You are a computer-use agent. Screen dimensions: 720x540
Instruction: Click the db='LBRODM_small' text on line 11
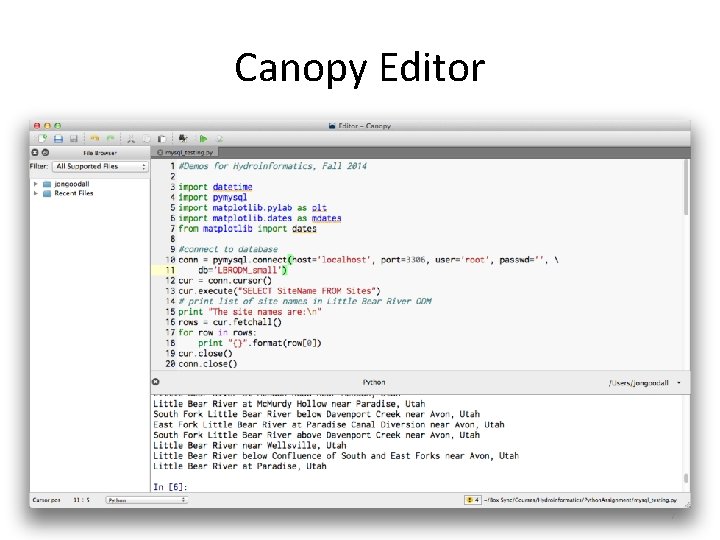(x=242, y=270)
